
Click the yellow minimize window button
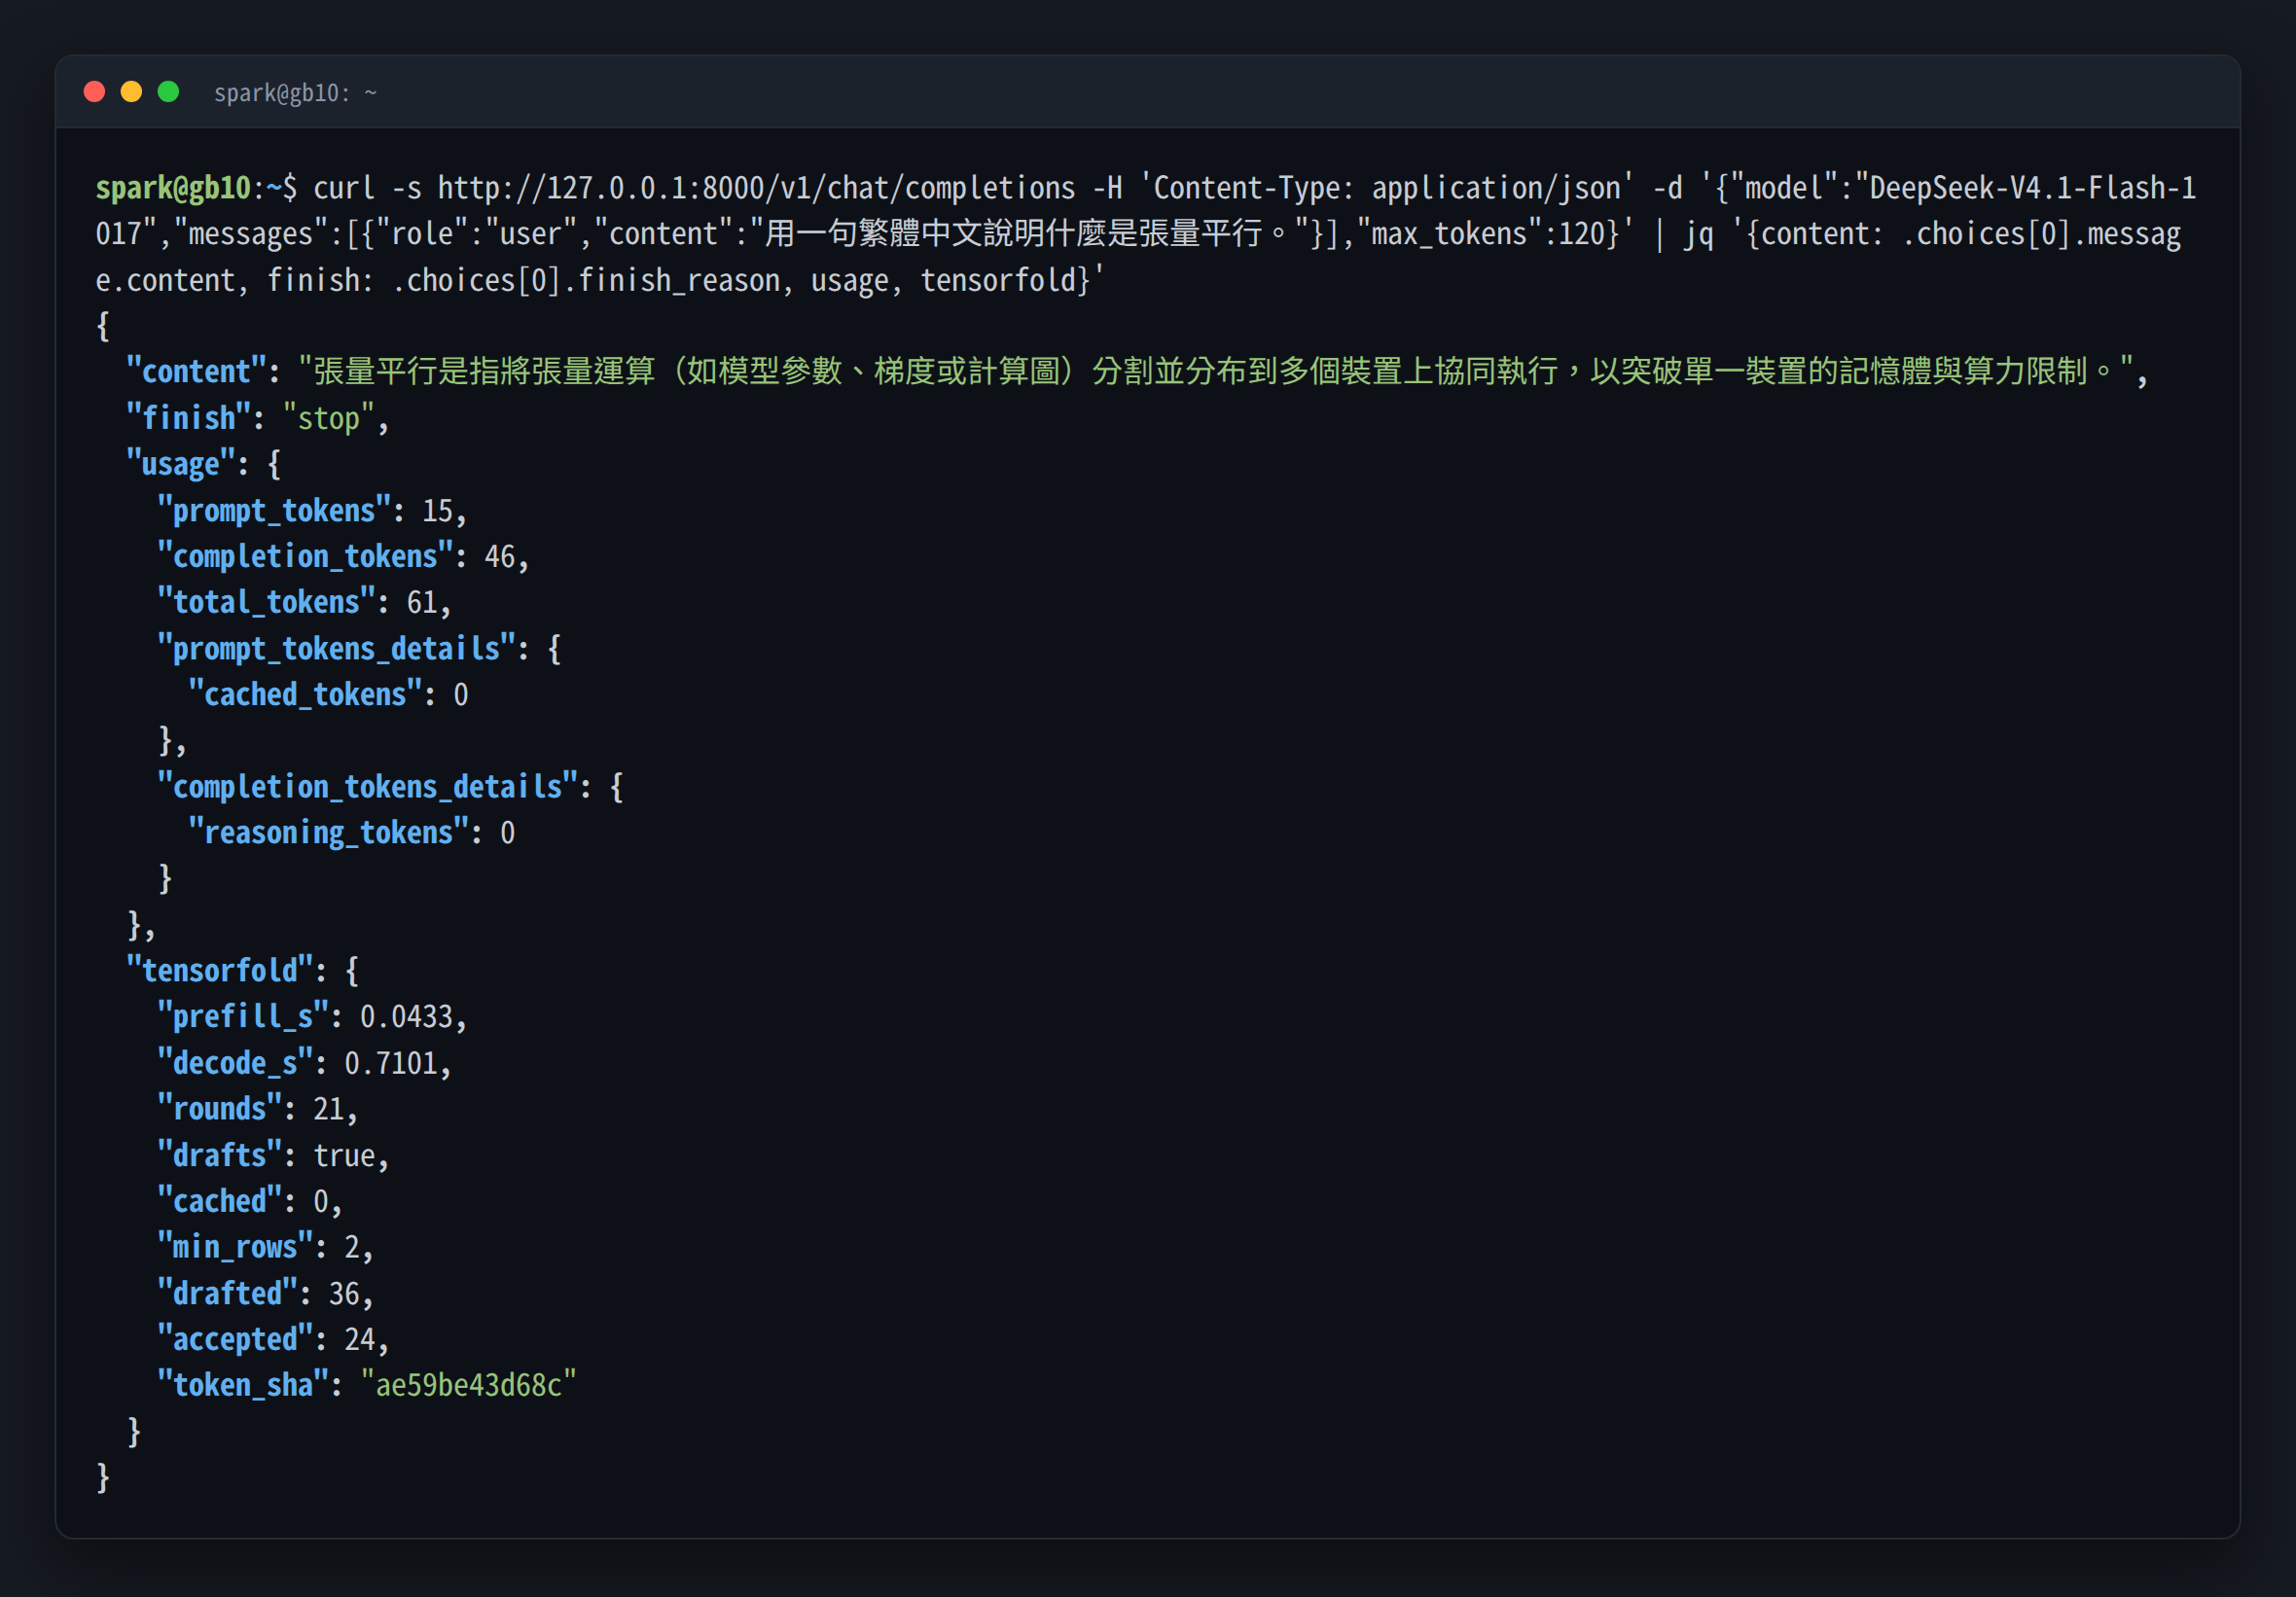coord(131,92)
